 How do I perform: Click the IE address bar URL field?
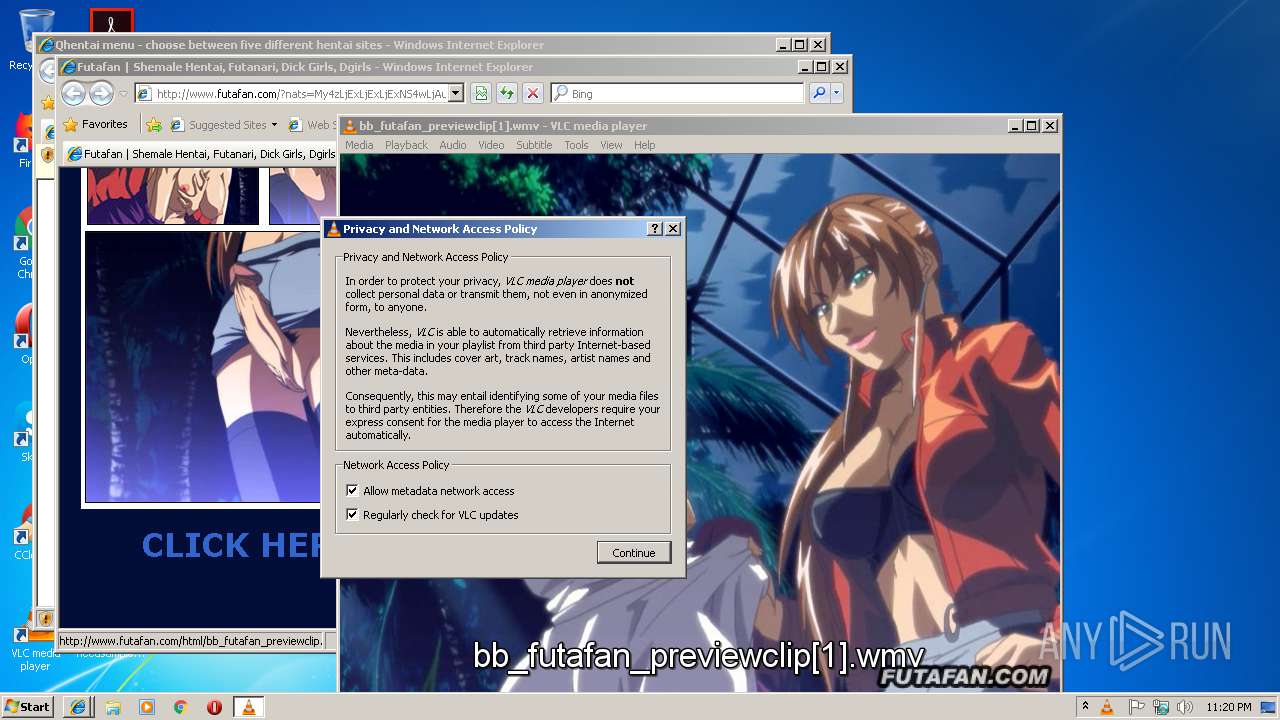(x=300, y=93)
